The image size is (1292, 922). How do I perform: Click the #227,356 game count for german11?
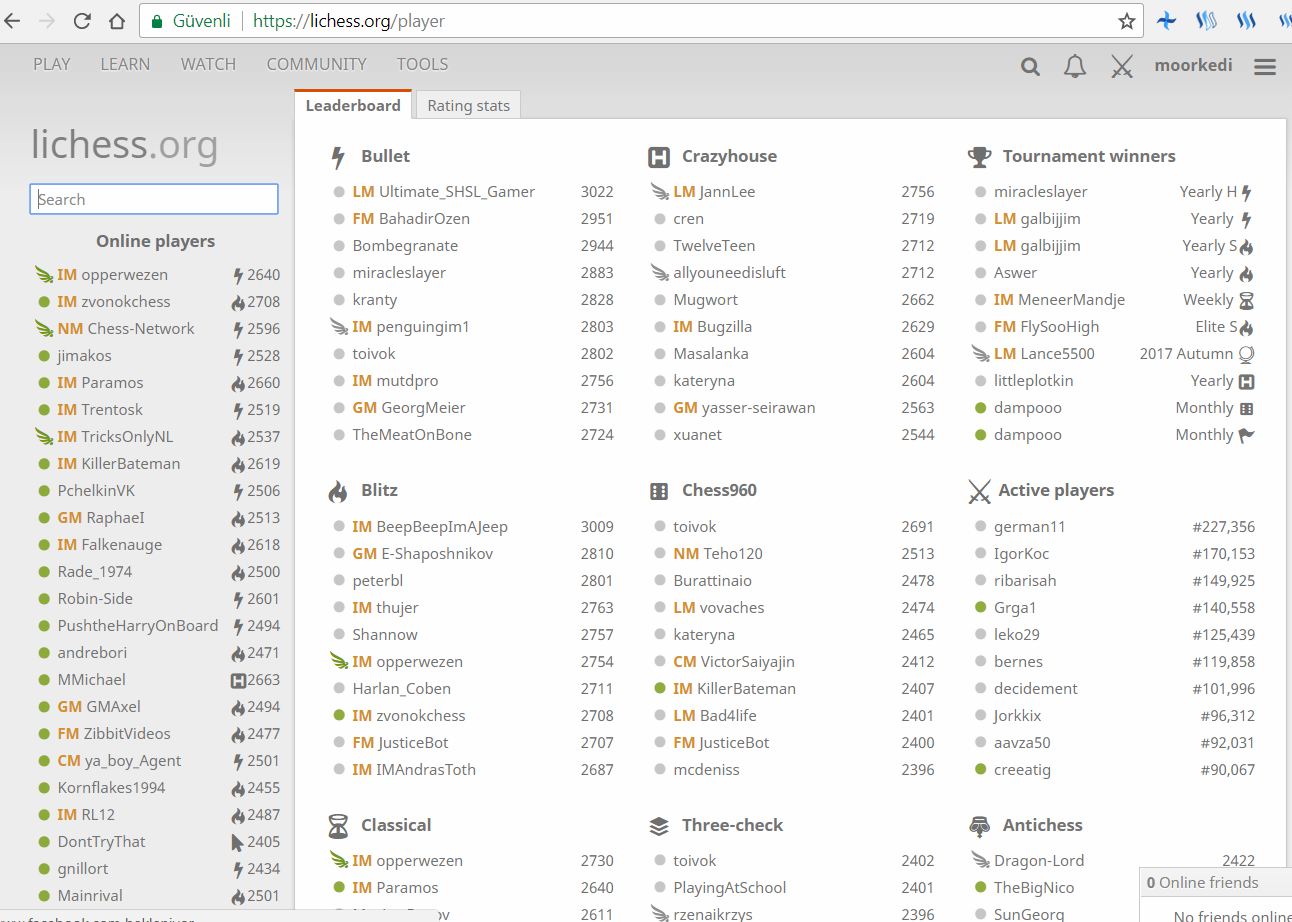(x=1223, y=527)
